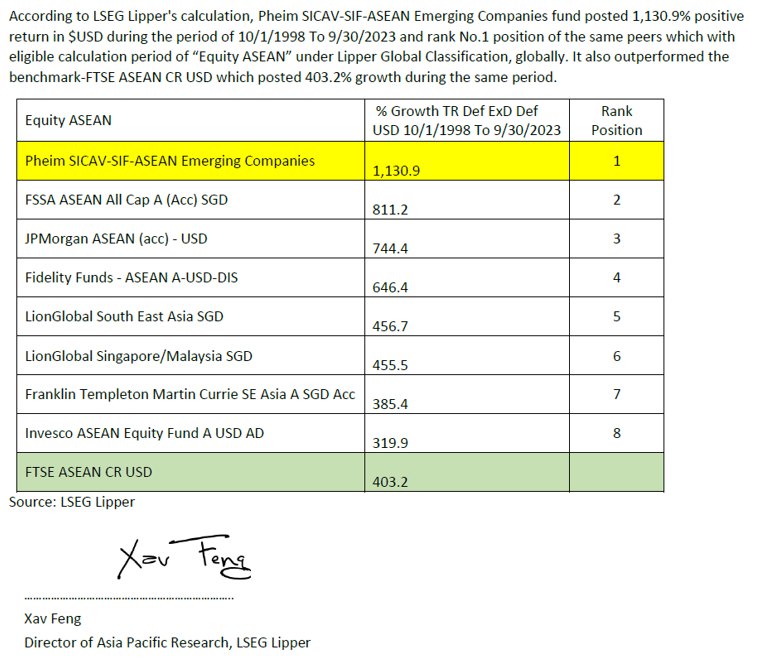Click the benchmark value 403.2 in table
Viewport: 757px width, 658px height.
[390, 482]
